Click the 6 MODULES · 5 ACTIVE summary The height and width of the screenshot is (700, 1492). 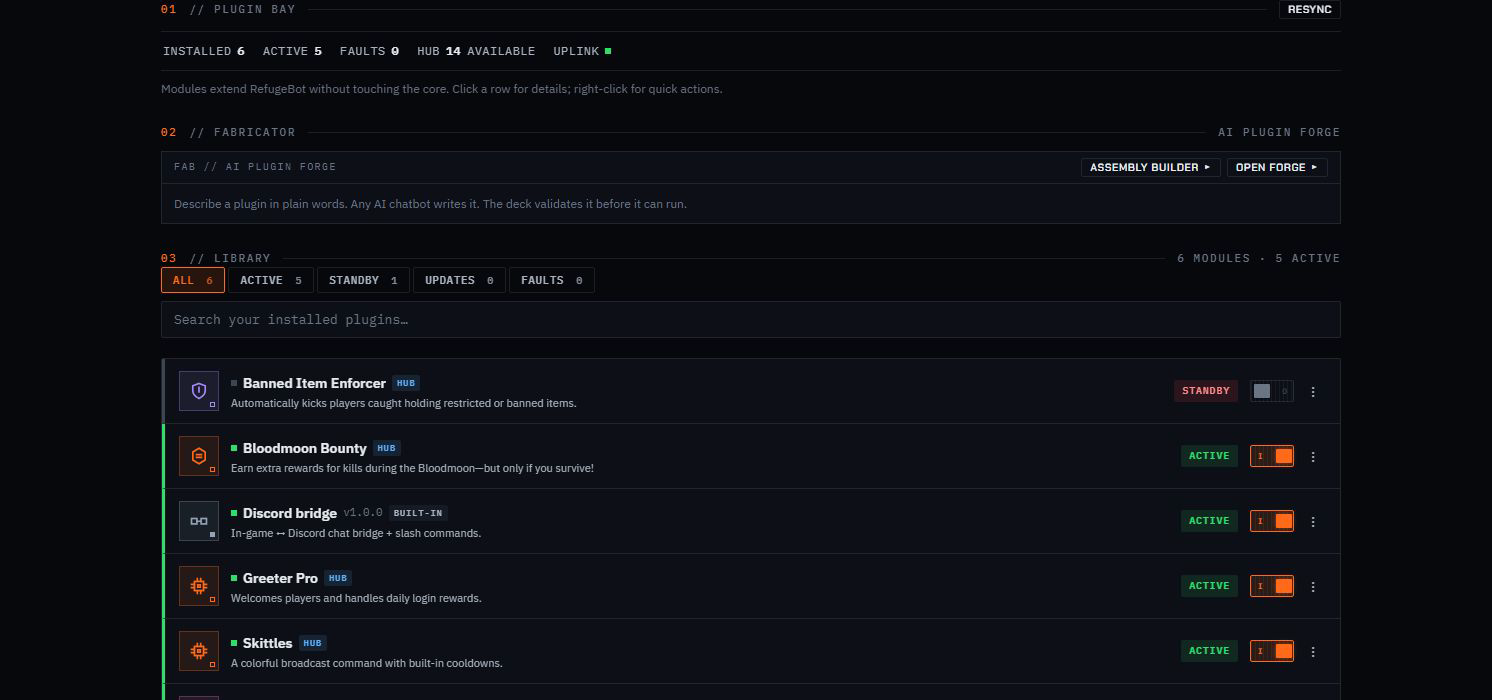pos(1258,258)
